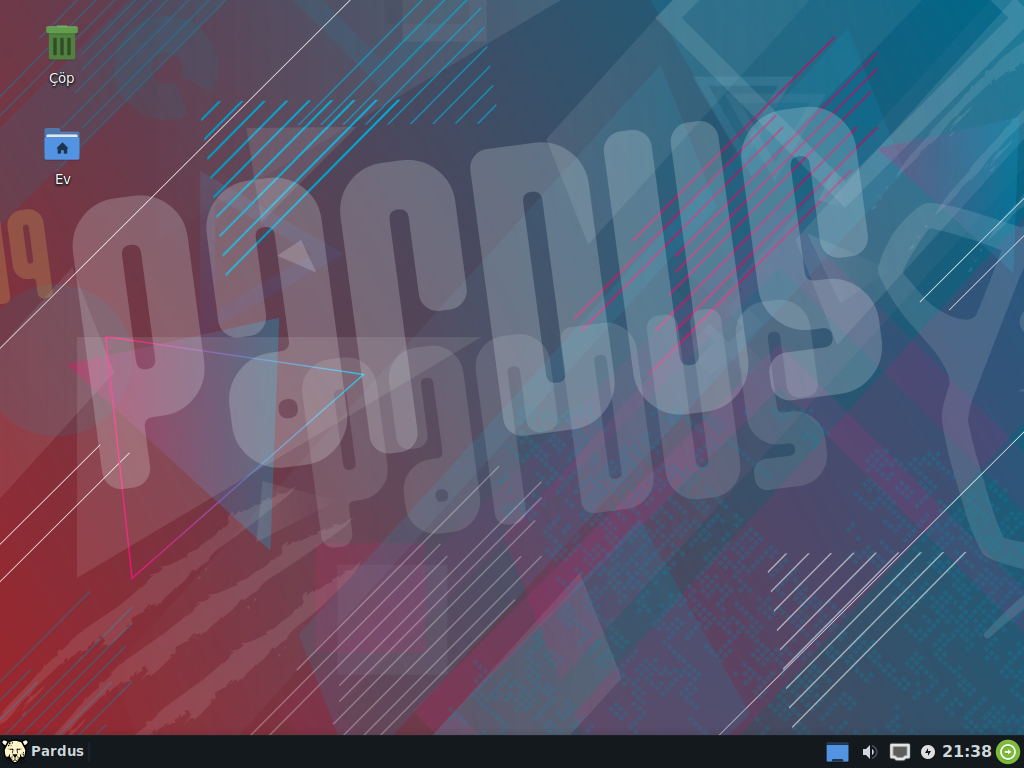The image size is (1024, 768).
Task: Select the Çöp label text
Action: tap(62, 78)
